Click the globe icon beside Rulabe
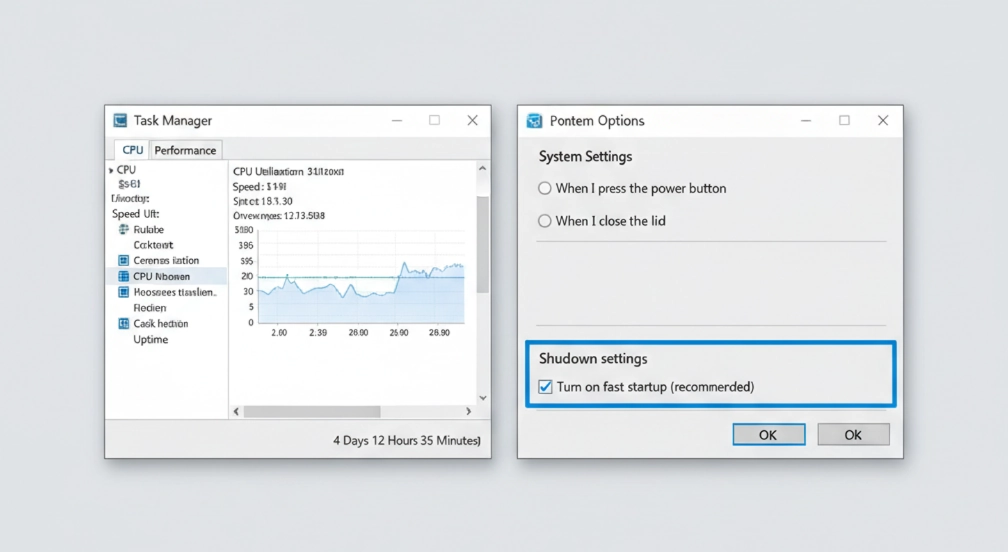This screenshot has height=552, width=1008. 123,229
